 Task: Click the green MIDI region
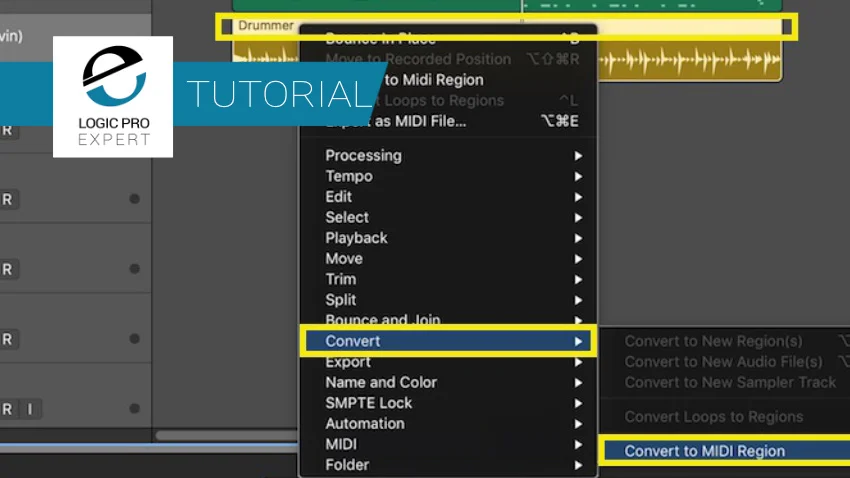(x=507, y=5)
